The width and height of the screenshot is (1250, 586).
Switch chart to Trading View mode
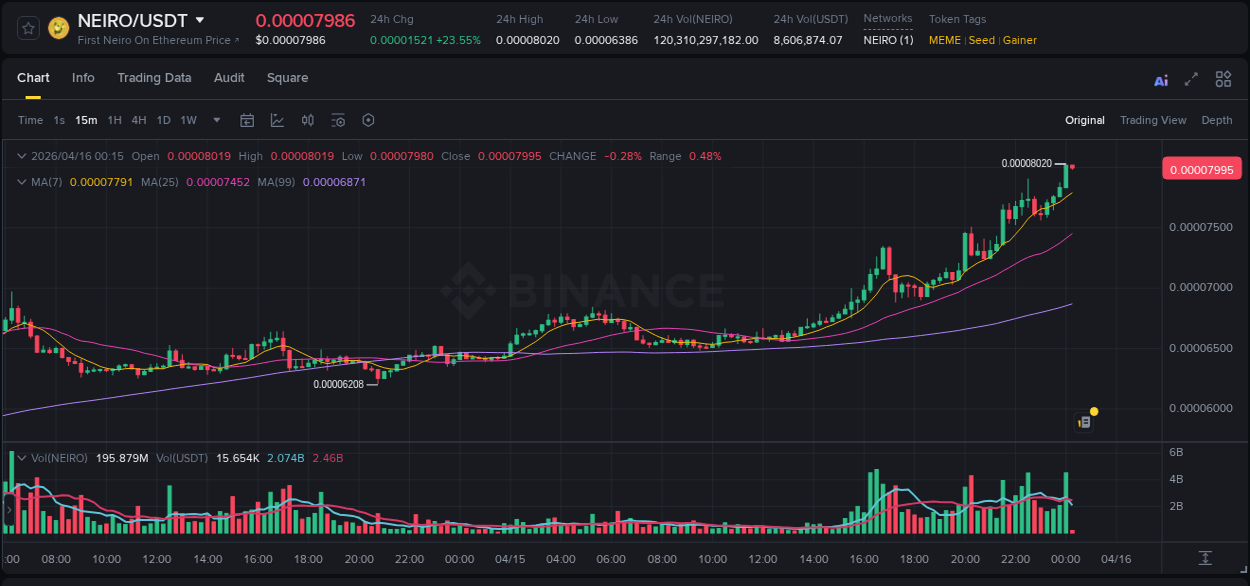(x=1153, y=120)
